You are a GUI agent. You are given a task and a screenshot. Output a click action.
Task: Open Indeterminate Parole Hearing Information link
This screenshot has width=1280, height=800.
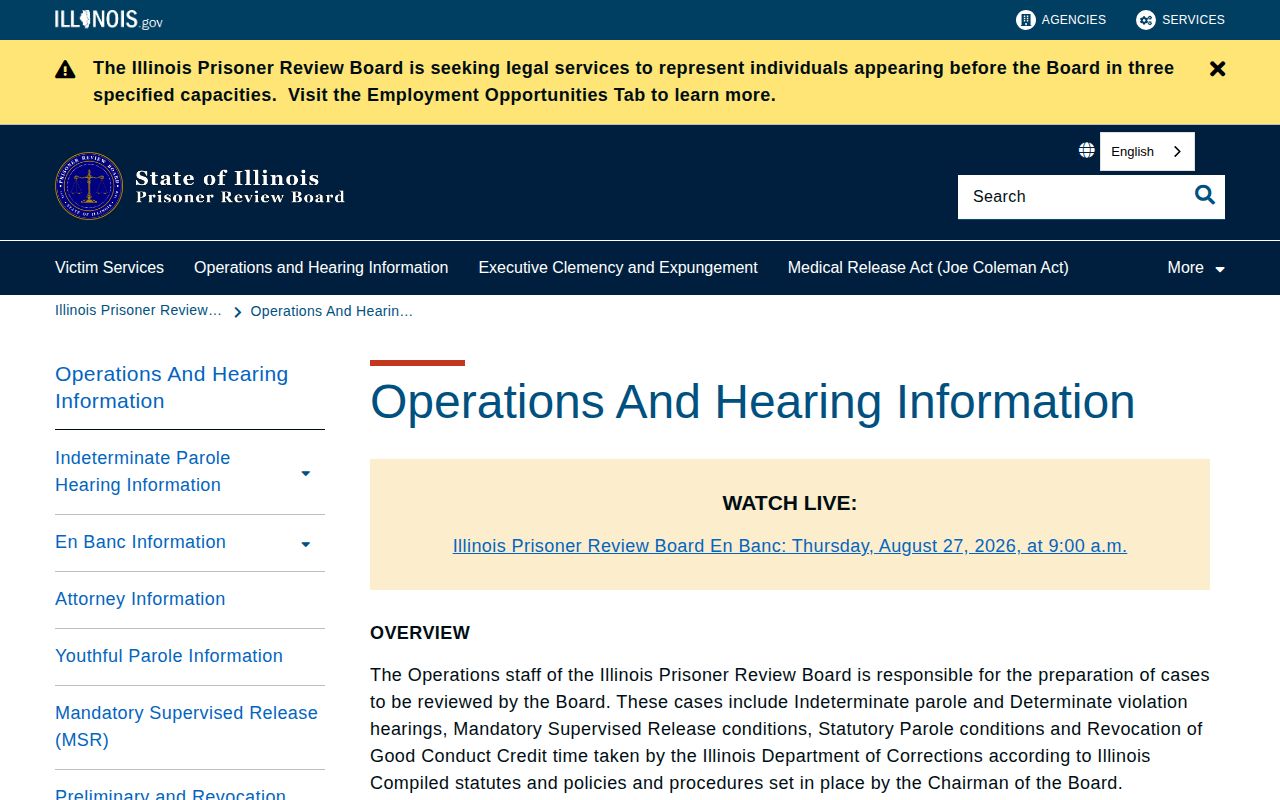(x=142, y=471)
